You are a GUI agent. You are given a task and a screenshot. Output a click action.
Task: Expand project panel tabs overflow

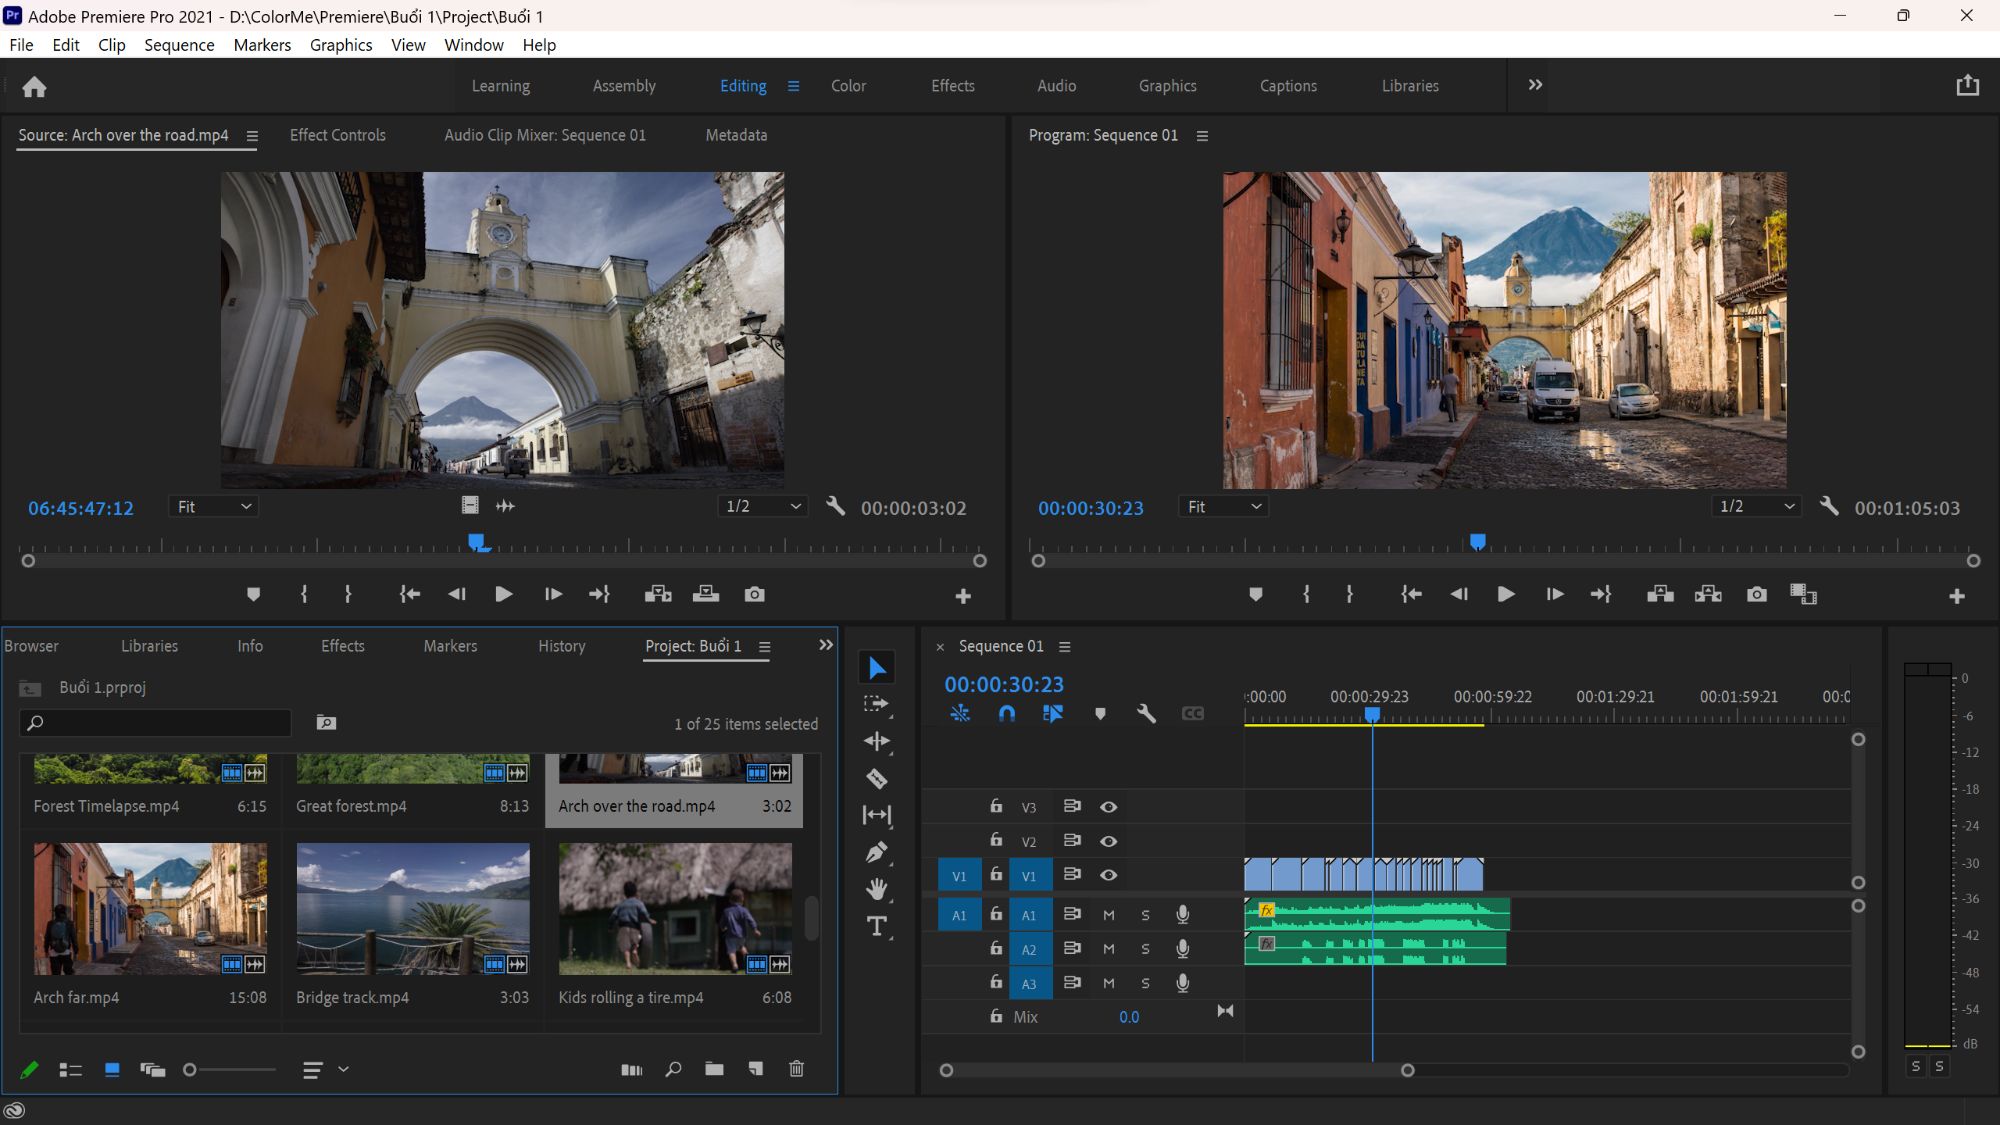(826, 645)
